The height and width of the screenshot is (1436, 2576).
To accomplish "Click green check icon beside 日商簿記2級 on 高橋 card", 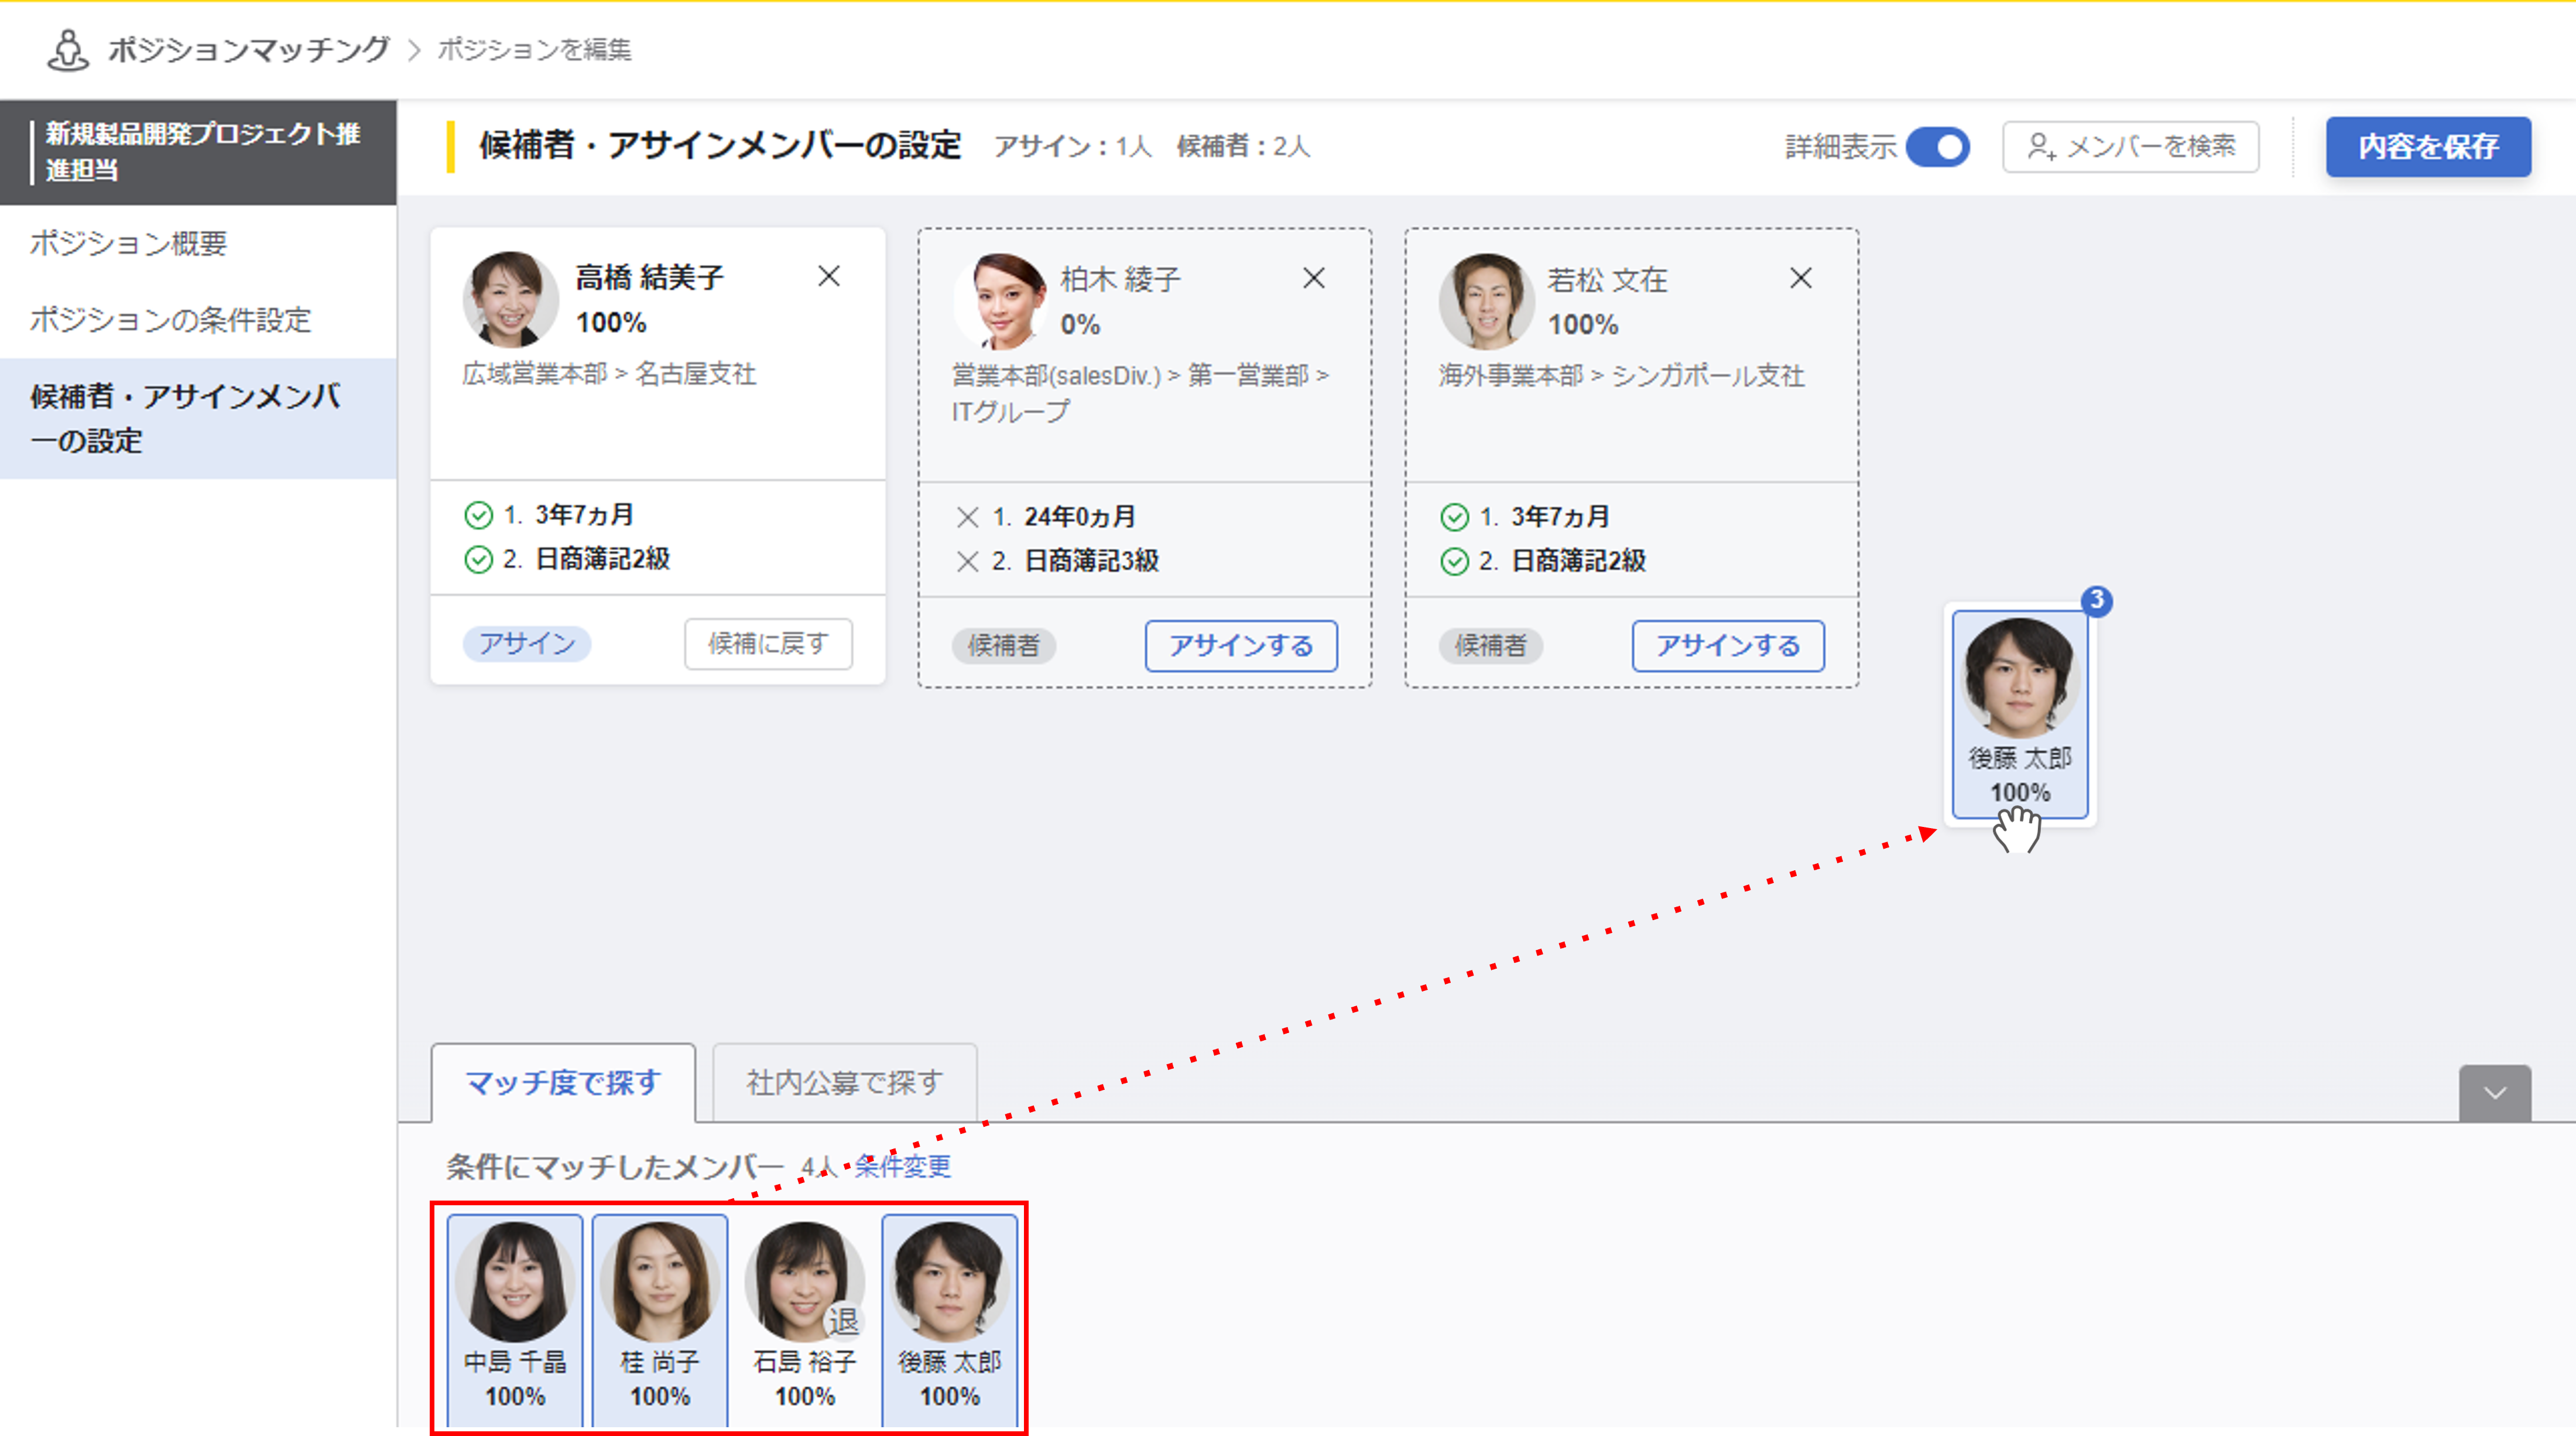I will pos(479,559).
